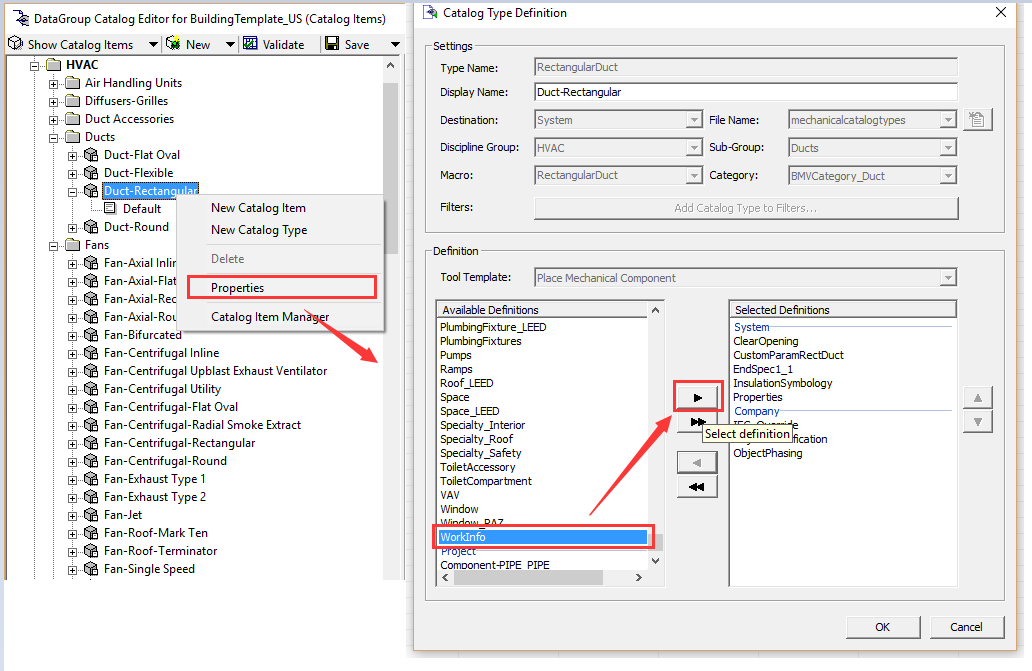Click the Duct-Flexible catalog type icon
Image resolution: width=1032 pixels, height=671 pixels.
coord(91,172)
